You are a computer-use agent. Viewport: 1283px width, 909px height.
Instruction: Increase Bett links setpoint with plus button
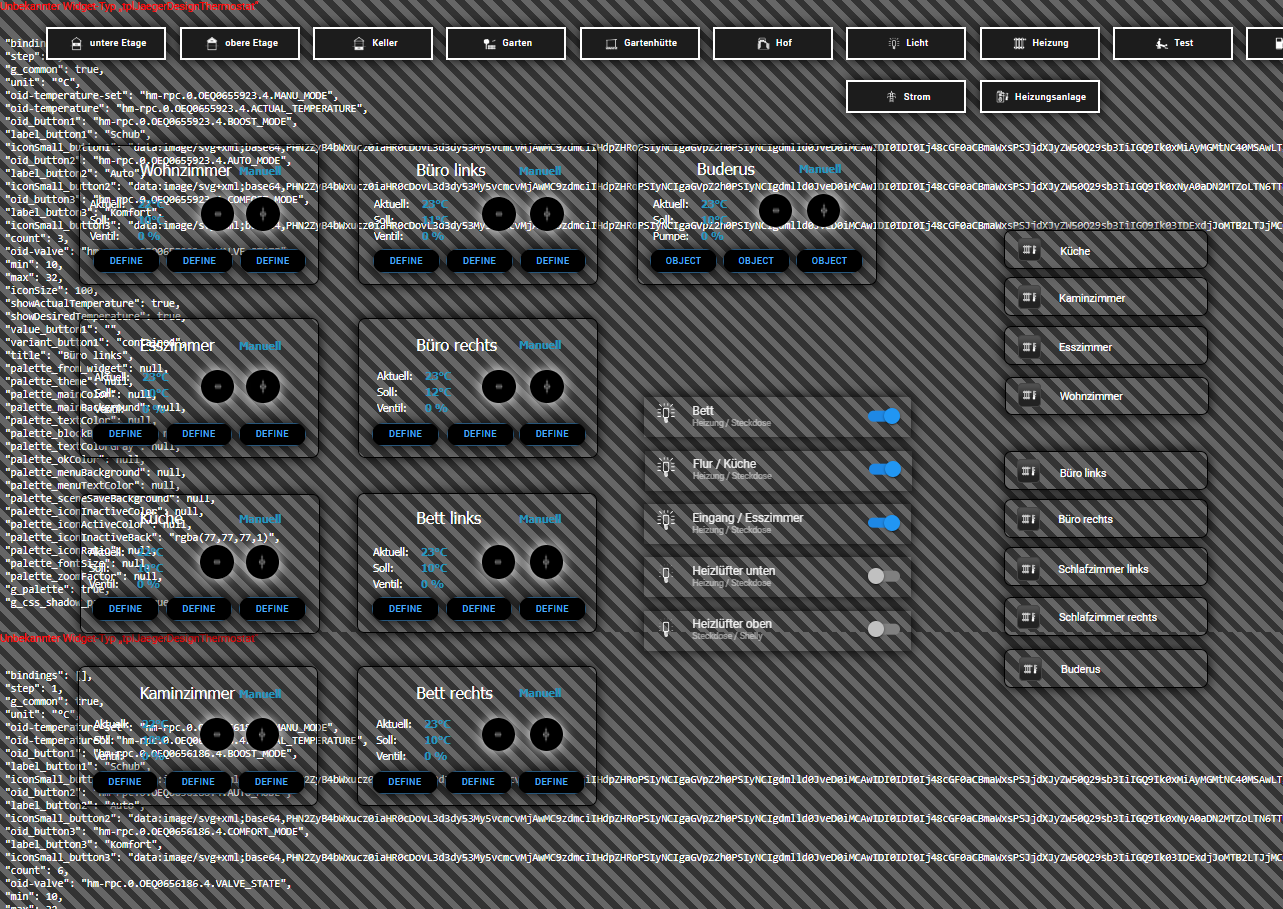[546, 561]
